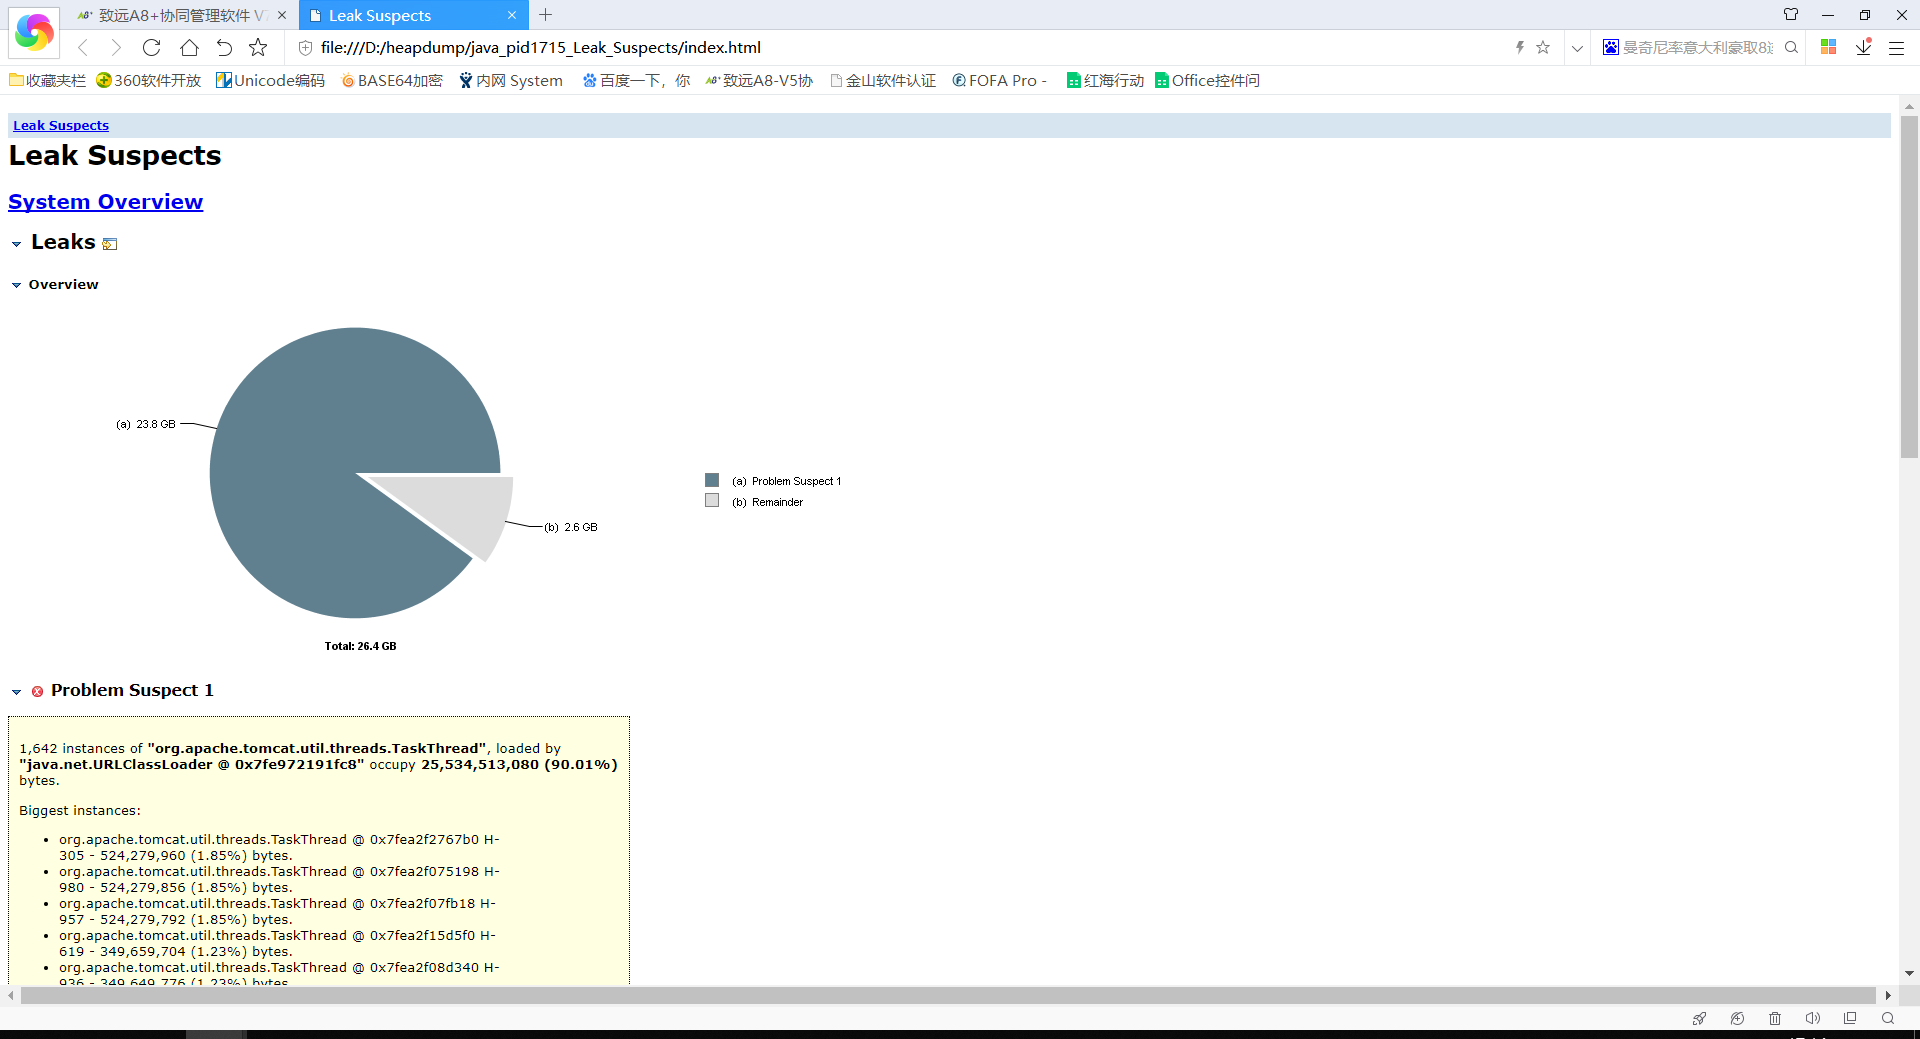The height and width of the screenshot is (1039, 1920).
Task: Open the address bar dropdown arrow
Action: 1577,48
